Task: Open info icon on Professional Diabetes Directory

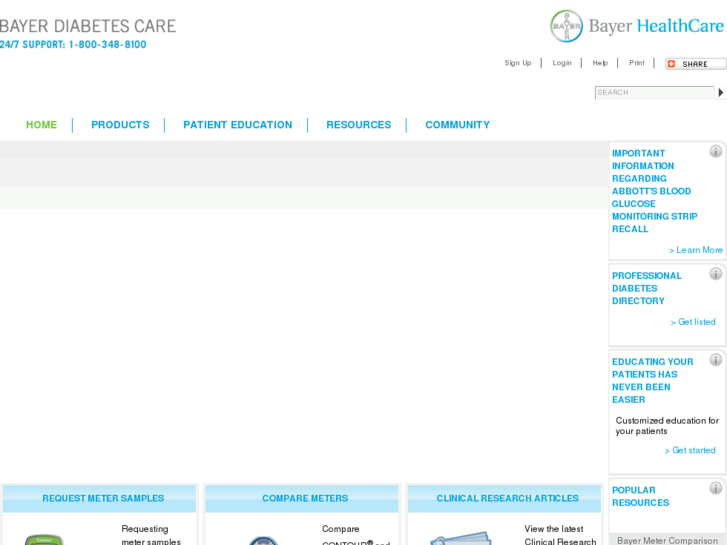Action: (715, 274)
